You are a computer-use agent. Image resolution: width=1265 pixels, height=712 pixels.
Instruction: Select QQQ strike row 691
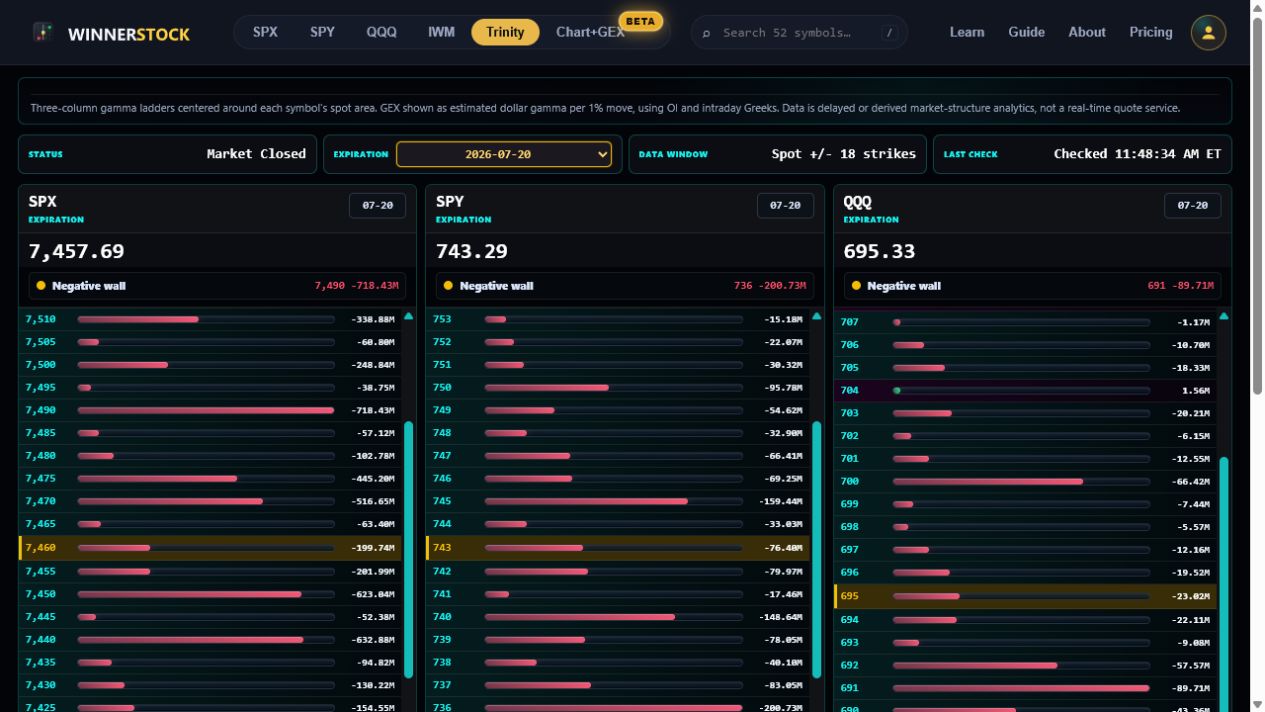tap(1025, 687)
